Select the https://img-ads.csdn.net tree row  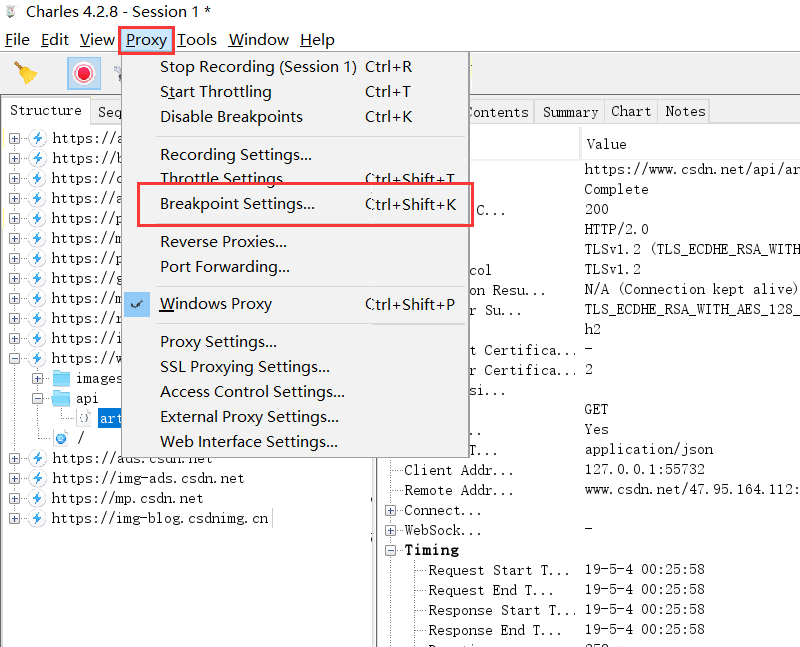click(148, 478)
